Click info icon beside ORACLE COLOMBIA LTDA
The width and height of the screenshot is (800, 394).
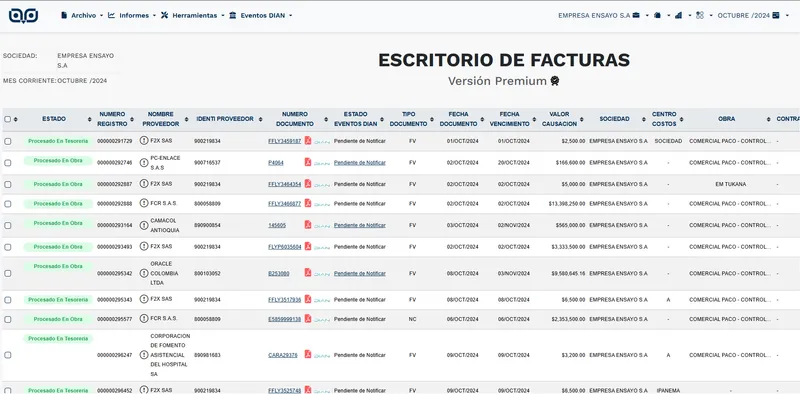[x=144, y=273]
